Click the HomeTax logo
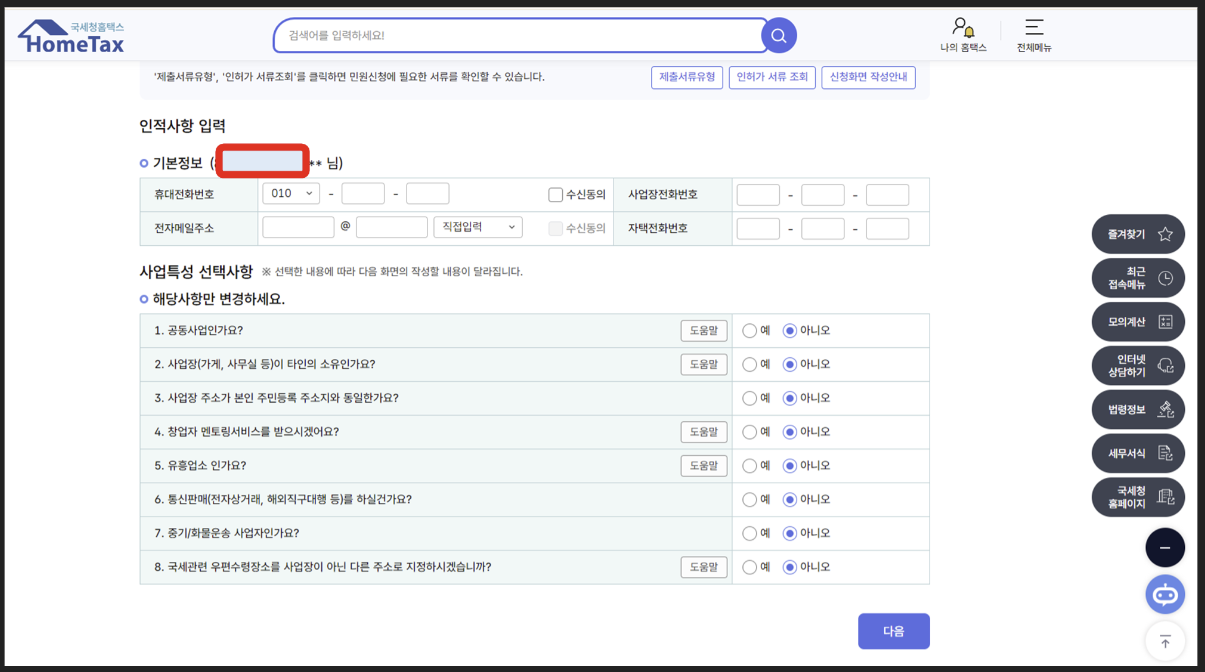 tap(70, 33)
